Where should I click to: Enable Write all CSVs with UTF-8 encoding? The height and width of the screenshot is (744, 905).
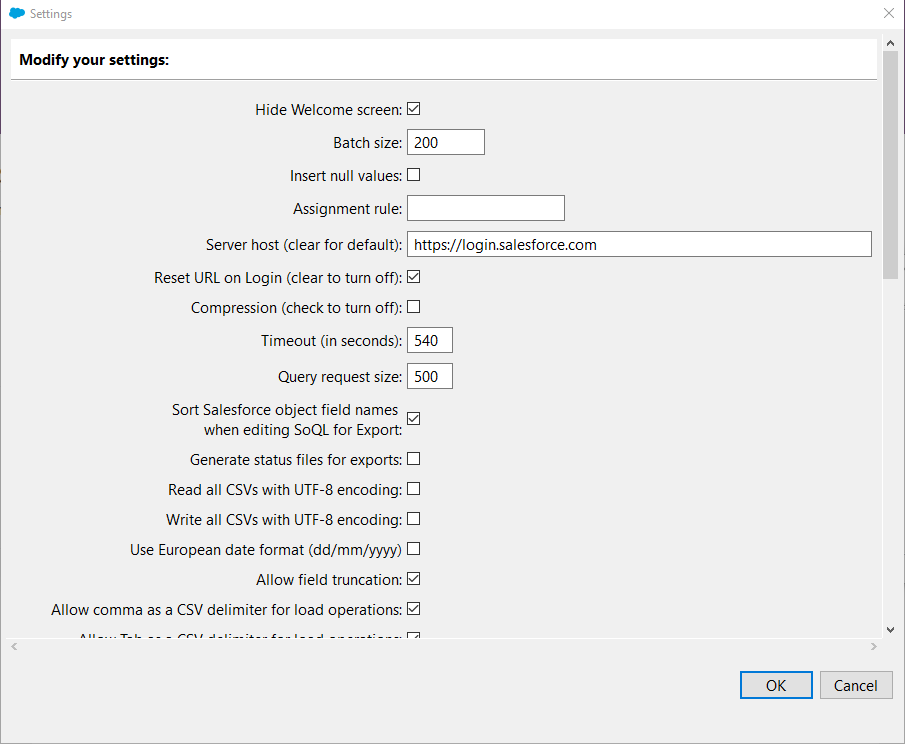point(413,519)
